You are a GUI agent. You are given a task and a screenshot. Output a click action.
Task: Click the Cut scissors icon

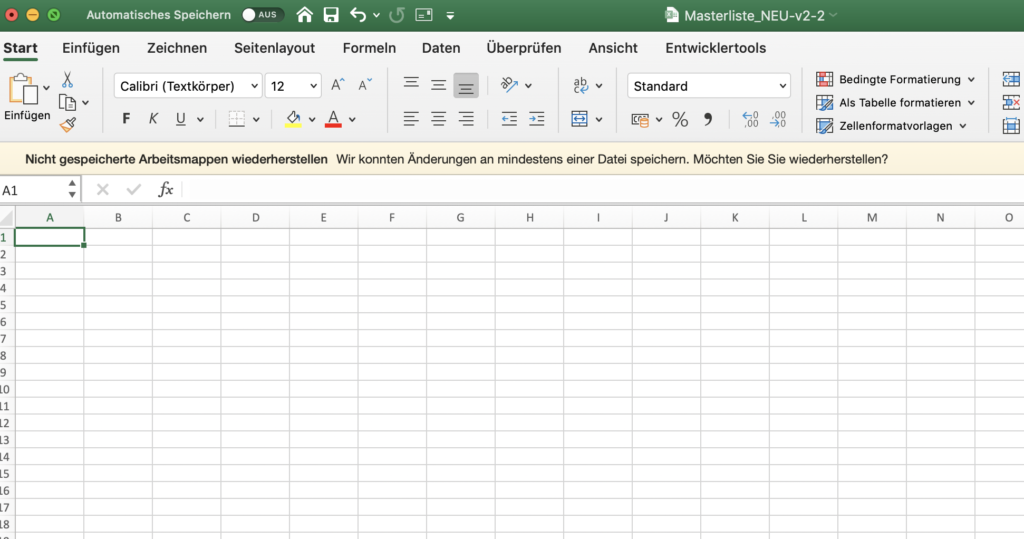pos(67,80)
